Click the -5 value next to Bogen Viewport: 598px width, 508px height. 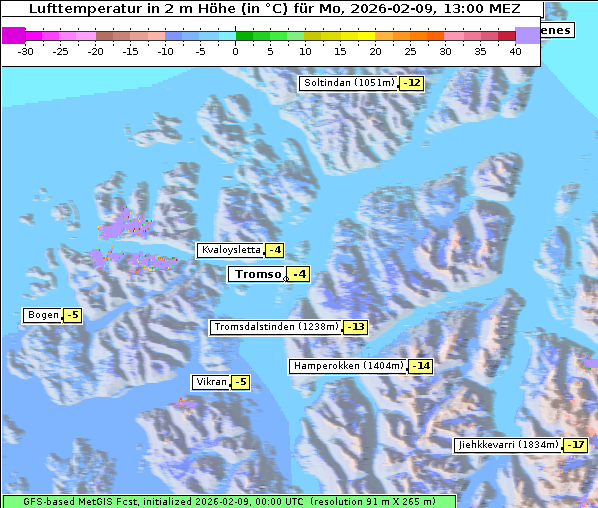(x=72, y=315)
